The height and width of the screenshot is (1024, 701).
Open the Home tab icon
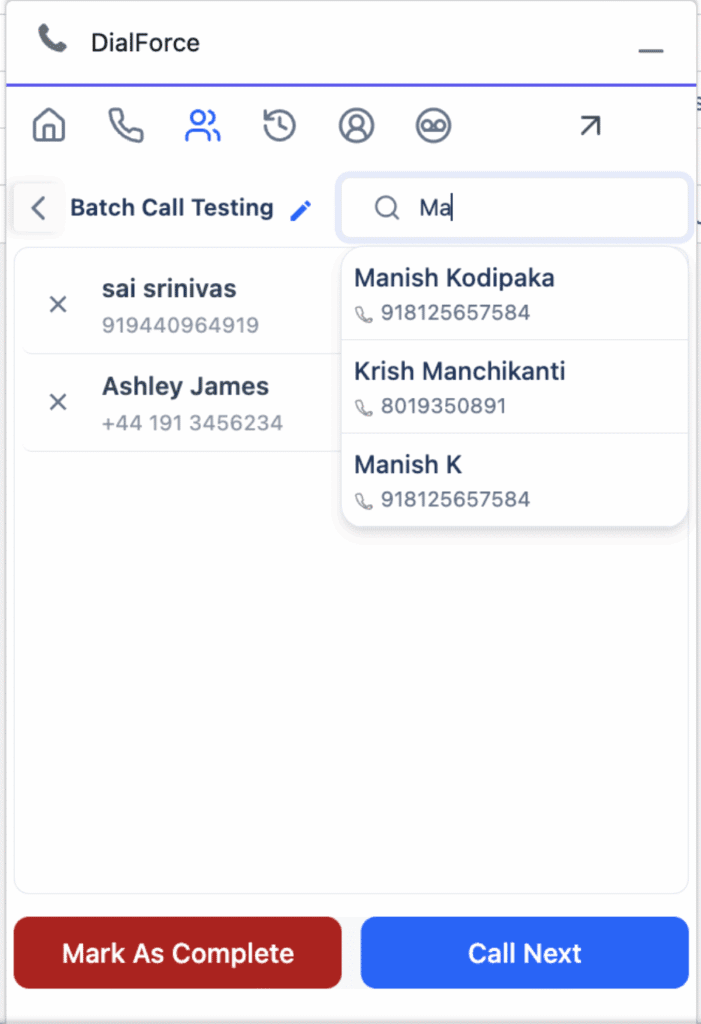(x=49, y=126)
